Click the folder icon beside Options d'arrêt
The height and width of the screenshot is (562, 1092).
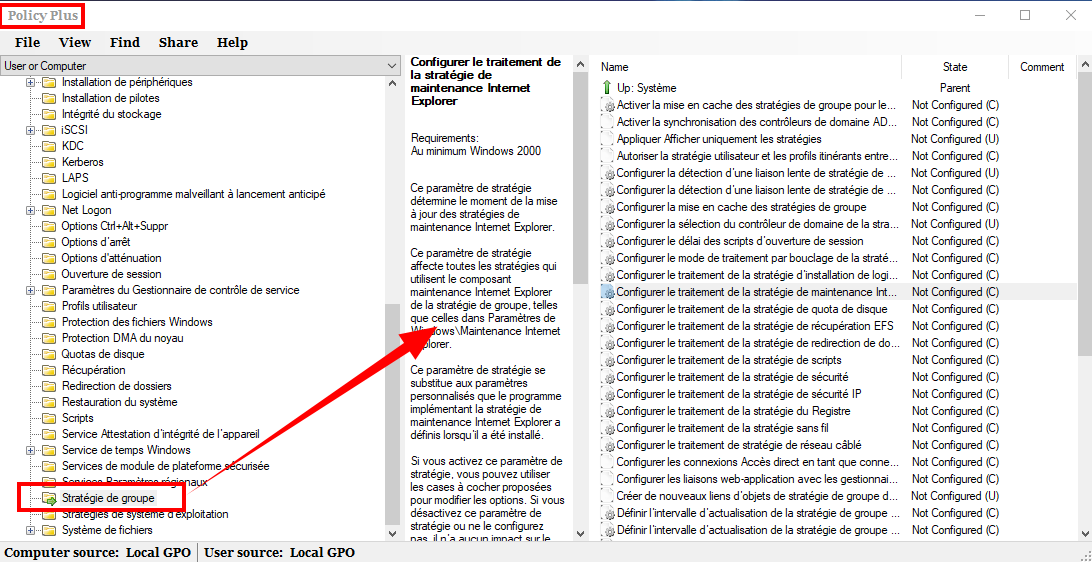(49, 242)
